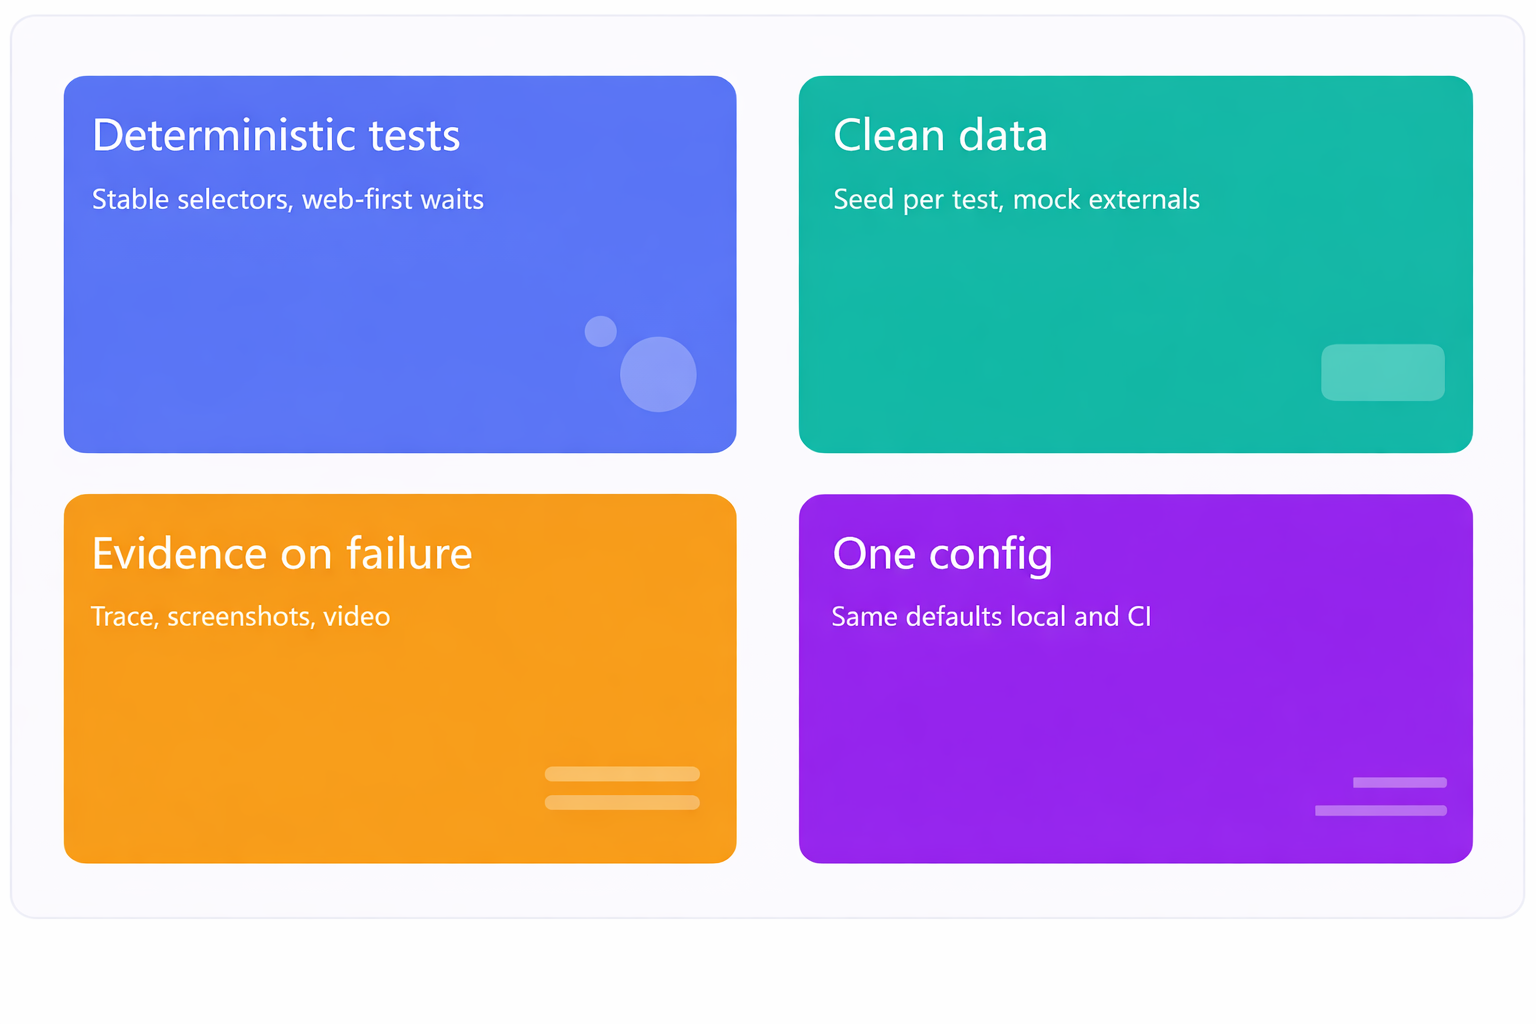Viewport: 1536px width, 1024px height.
Task: Click the "Evidence on failure" heading
Action: (282, 554)
